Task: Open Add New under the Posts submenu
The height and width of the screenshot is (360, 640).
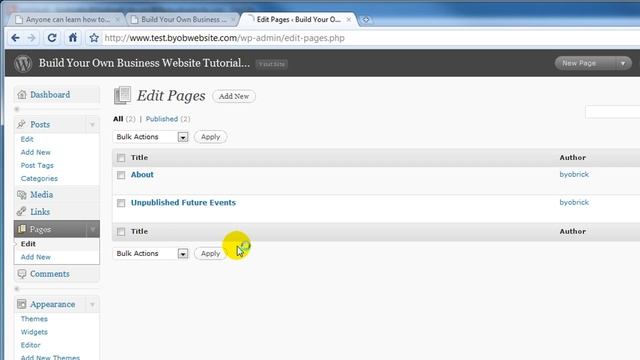Action: (x=36, y=152)
